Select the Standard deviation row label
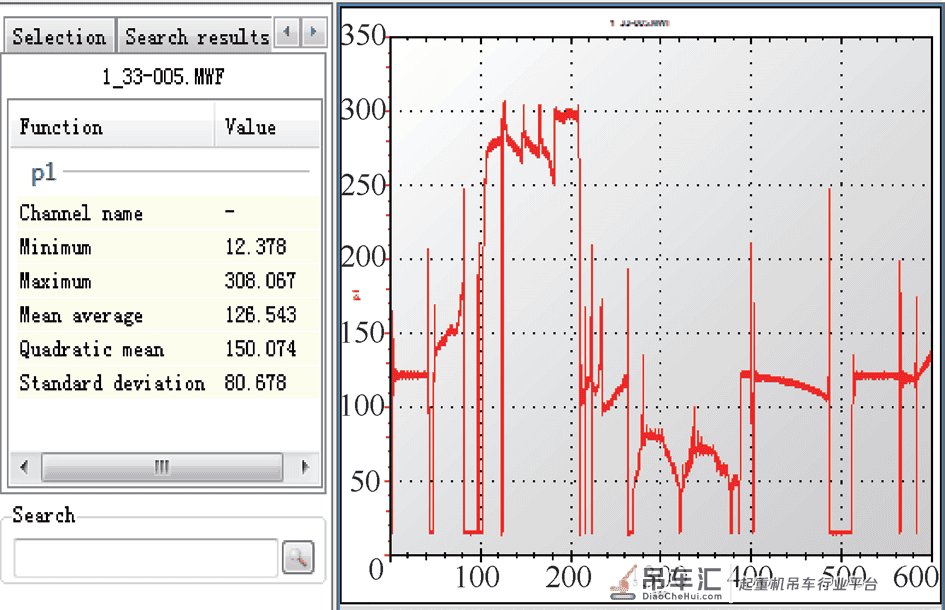The image size is (945, 610). (x=112, y=383)
